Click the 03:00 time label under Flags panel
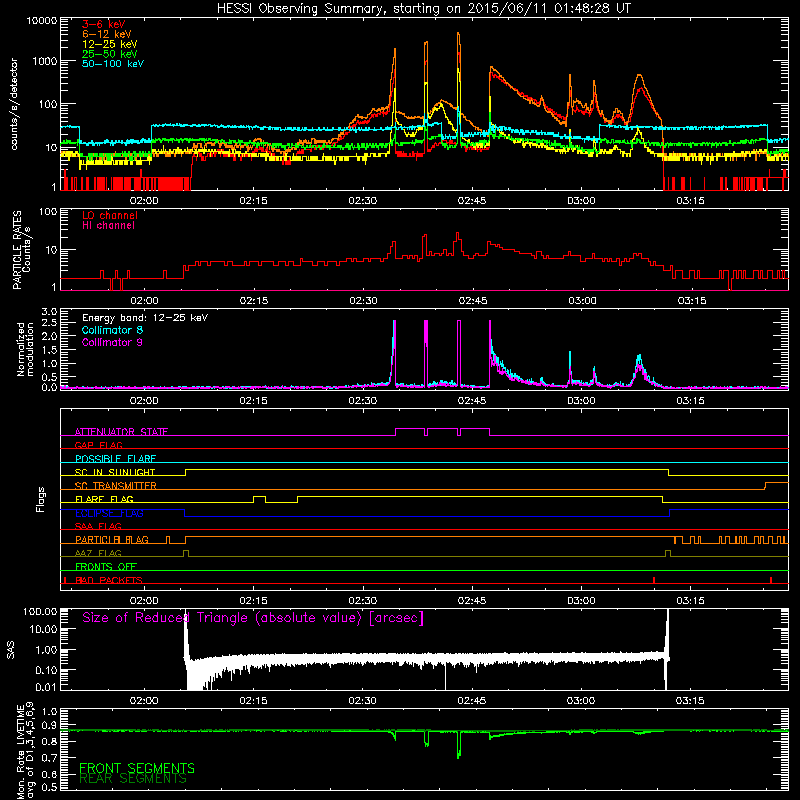 click(581, 601)
